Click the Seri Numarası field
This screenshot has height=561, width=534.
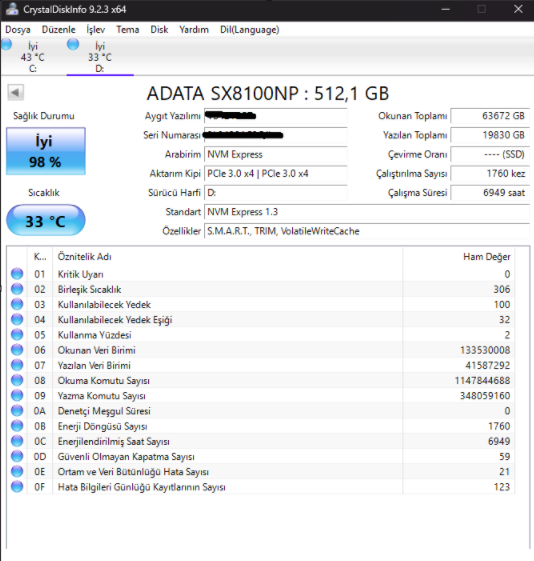click(x=275, y=135)
